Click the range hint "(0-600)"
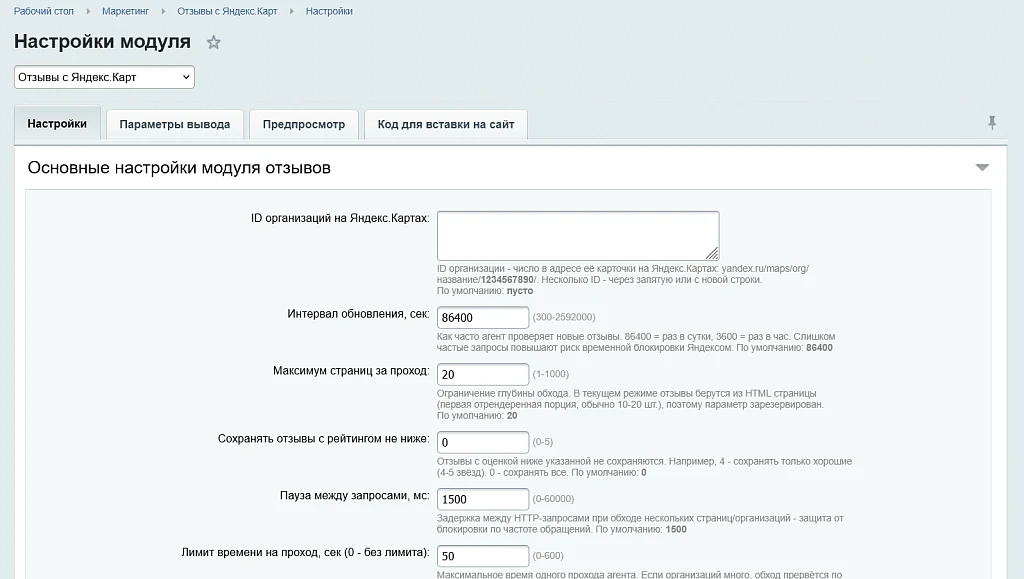 point(548,556)
